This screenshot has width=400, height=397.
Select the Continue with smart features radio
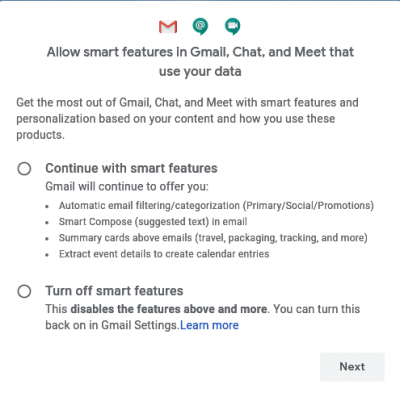pos(24,169)
